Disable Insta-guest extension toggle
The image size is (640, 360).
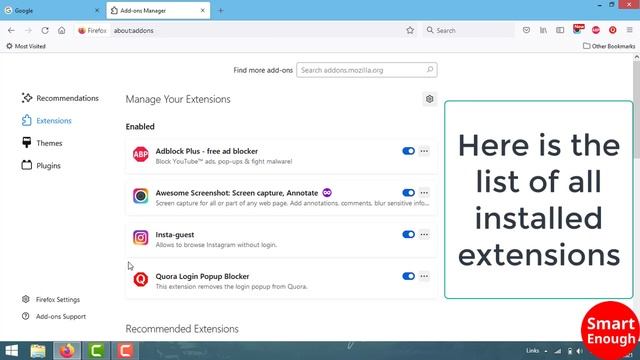click(408, 234)
